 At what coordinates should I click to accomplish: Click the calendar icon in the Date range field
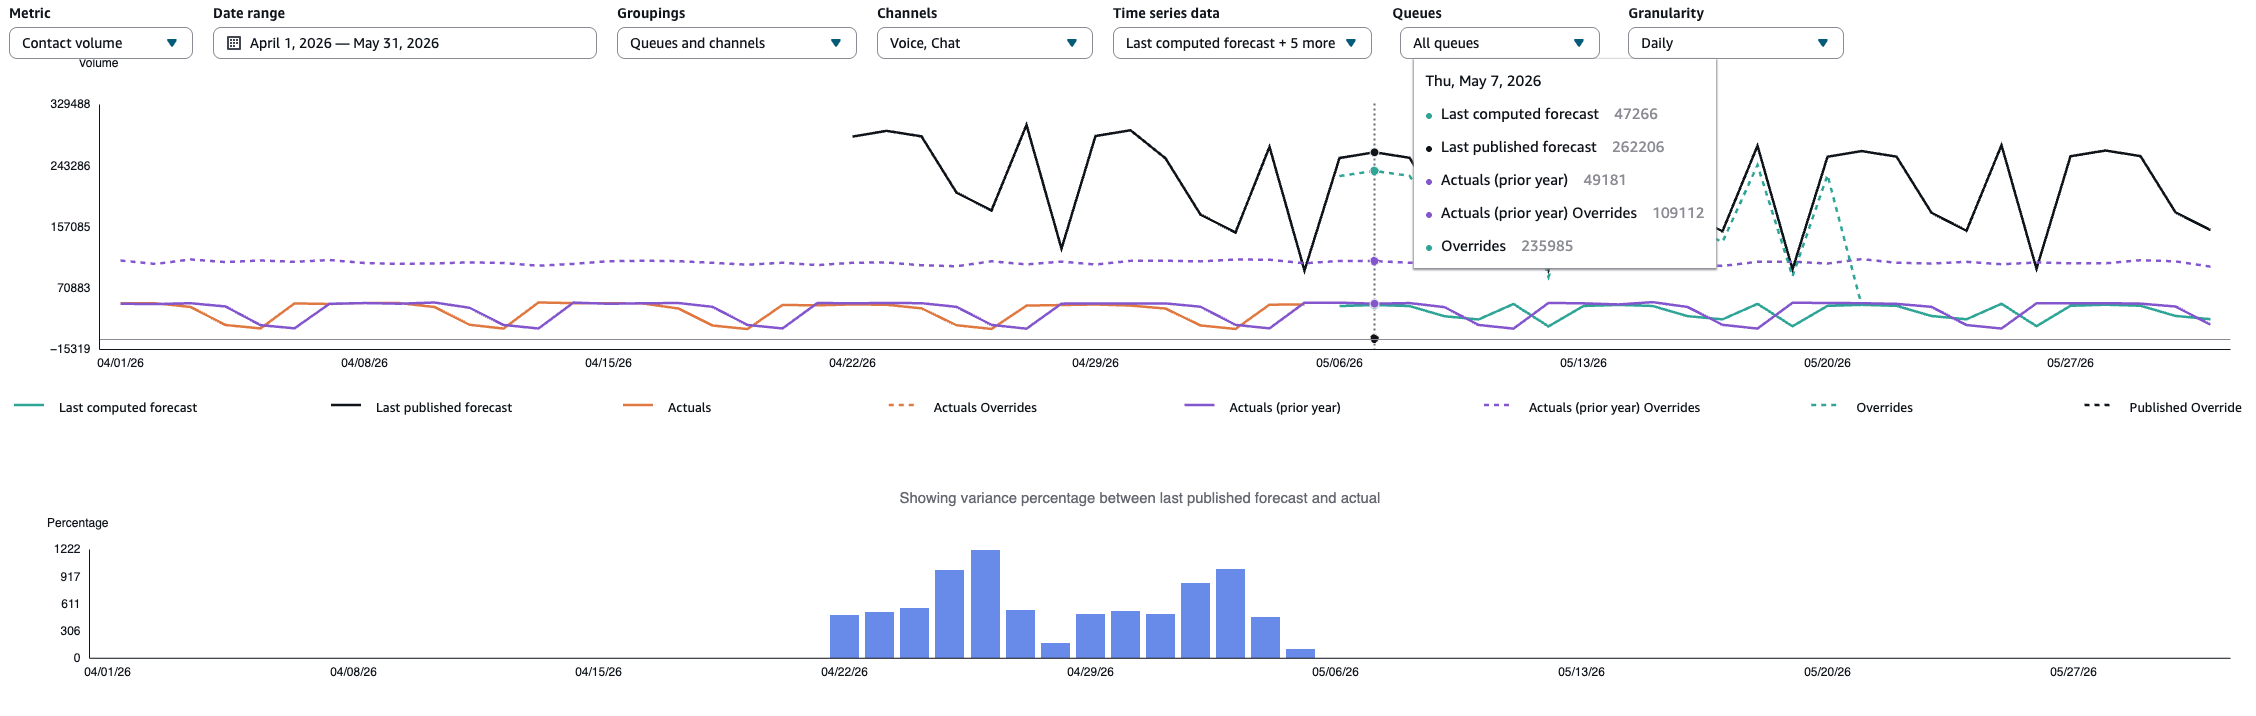(x=234, y=43)
